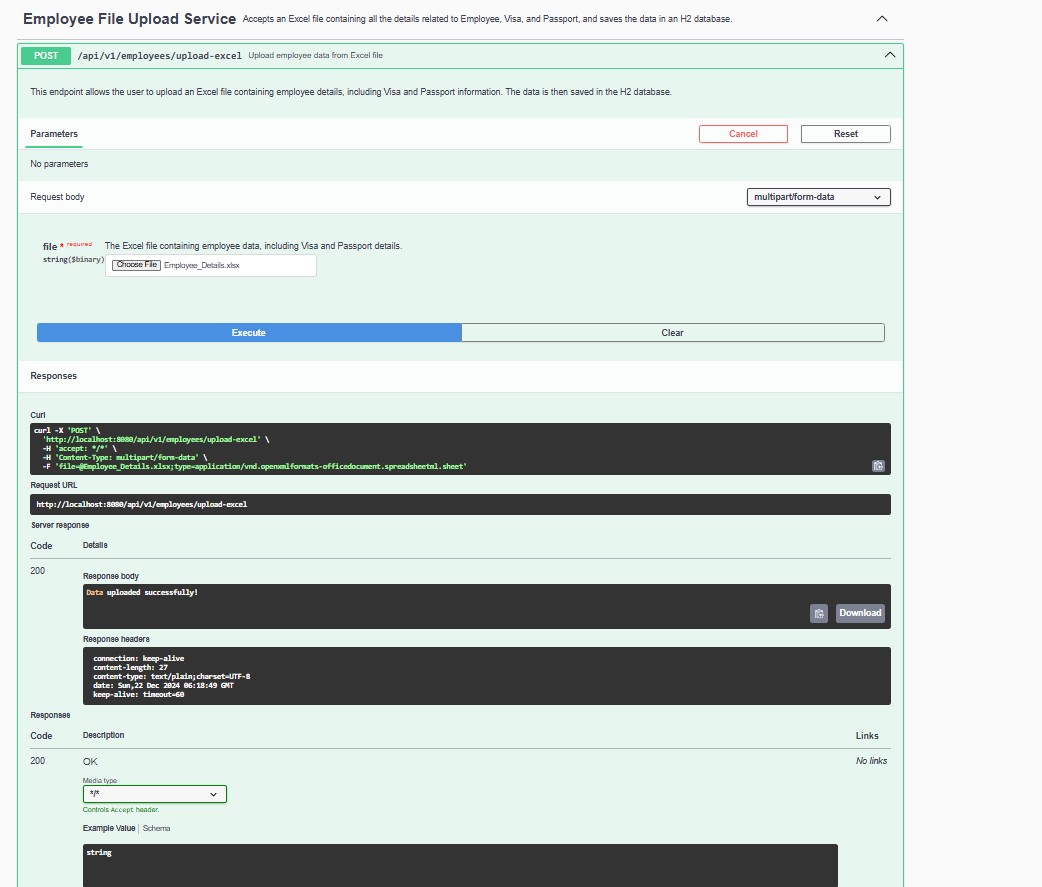Open the Media type dropdown
Viewport: 1042px width, 887px height.
(x=154, y=794)
